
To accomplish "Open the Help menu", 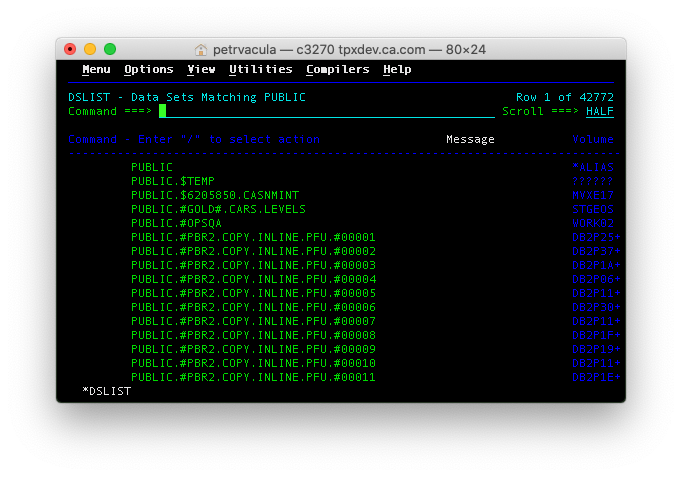I will coord(397,70).
